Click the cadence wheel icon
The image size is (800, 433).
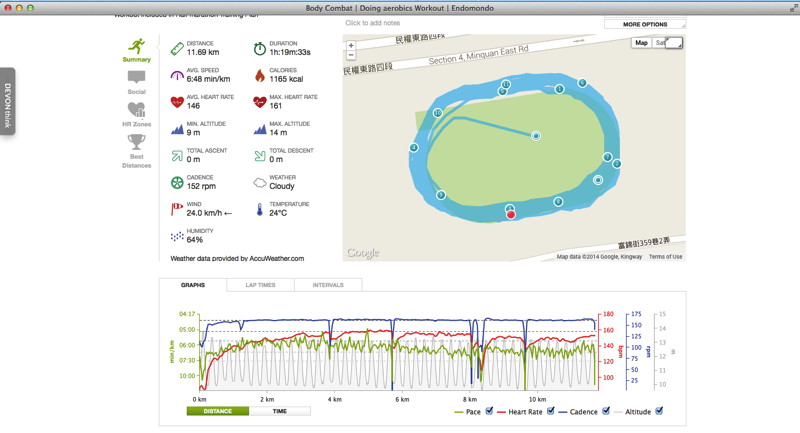(x=177, y=183)
